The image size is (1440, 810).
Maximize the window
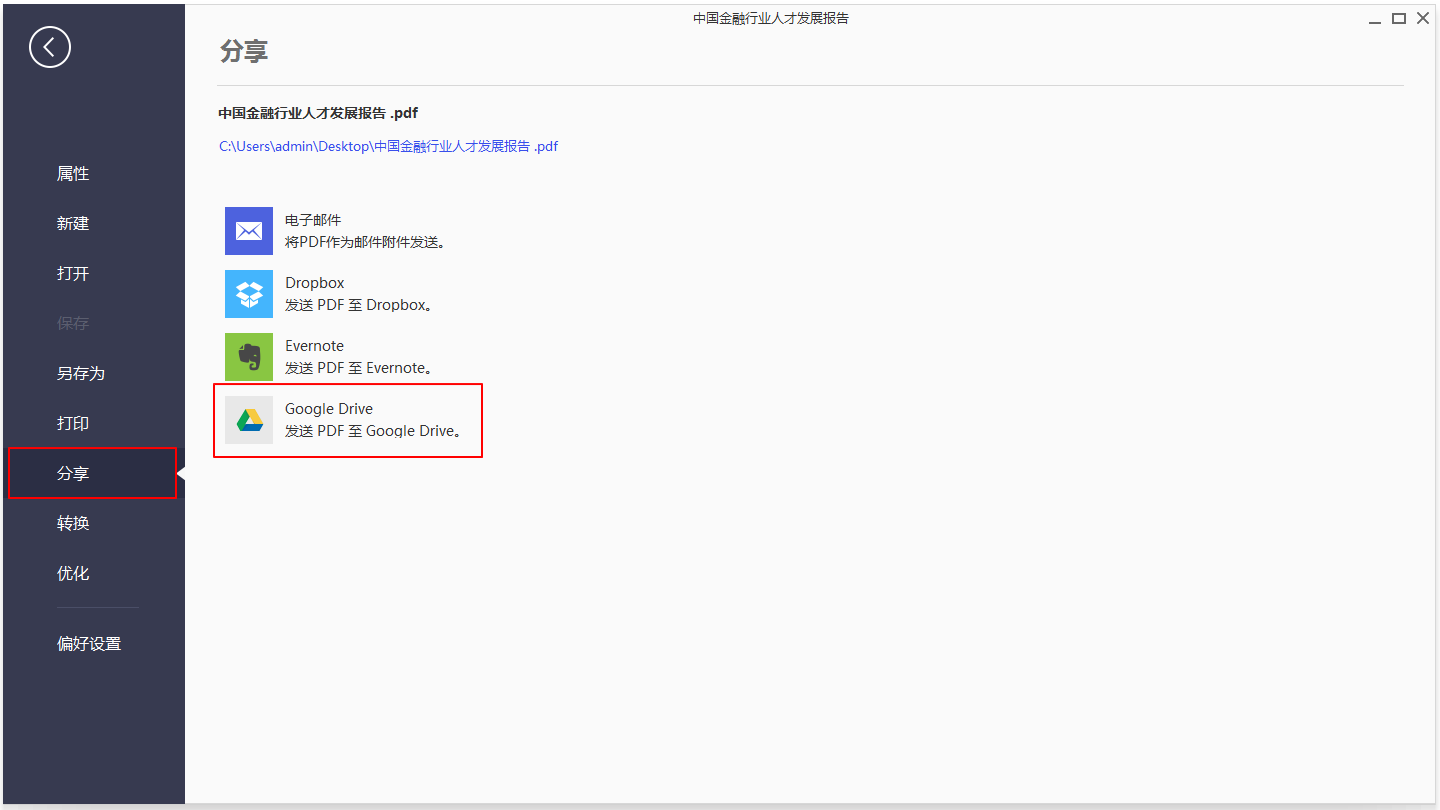click(1399, 18)
